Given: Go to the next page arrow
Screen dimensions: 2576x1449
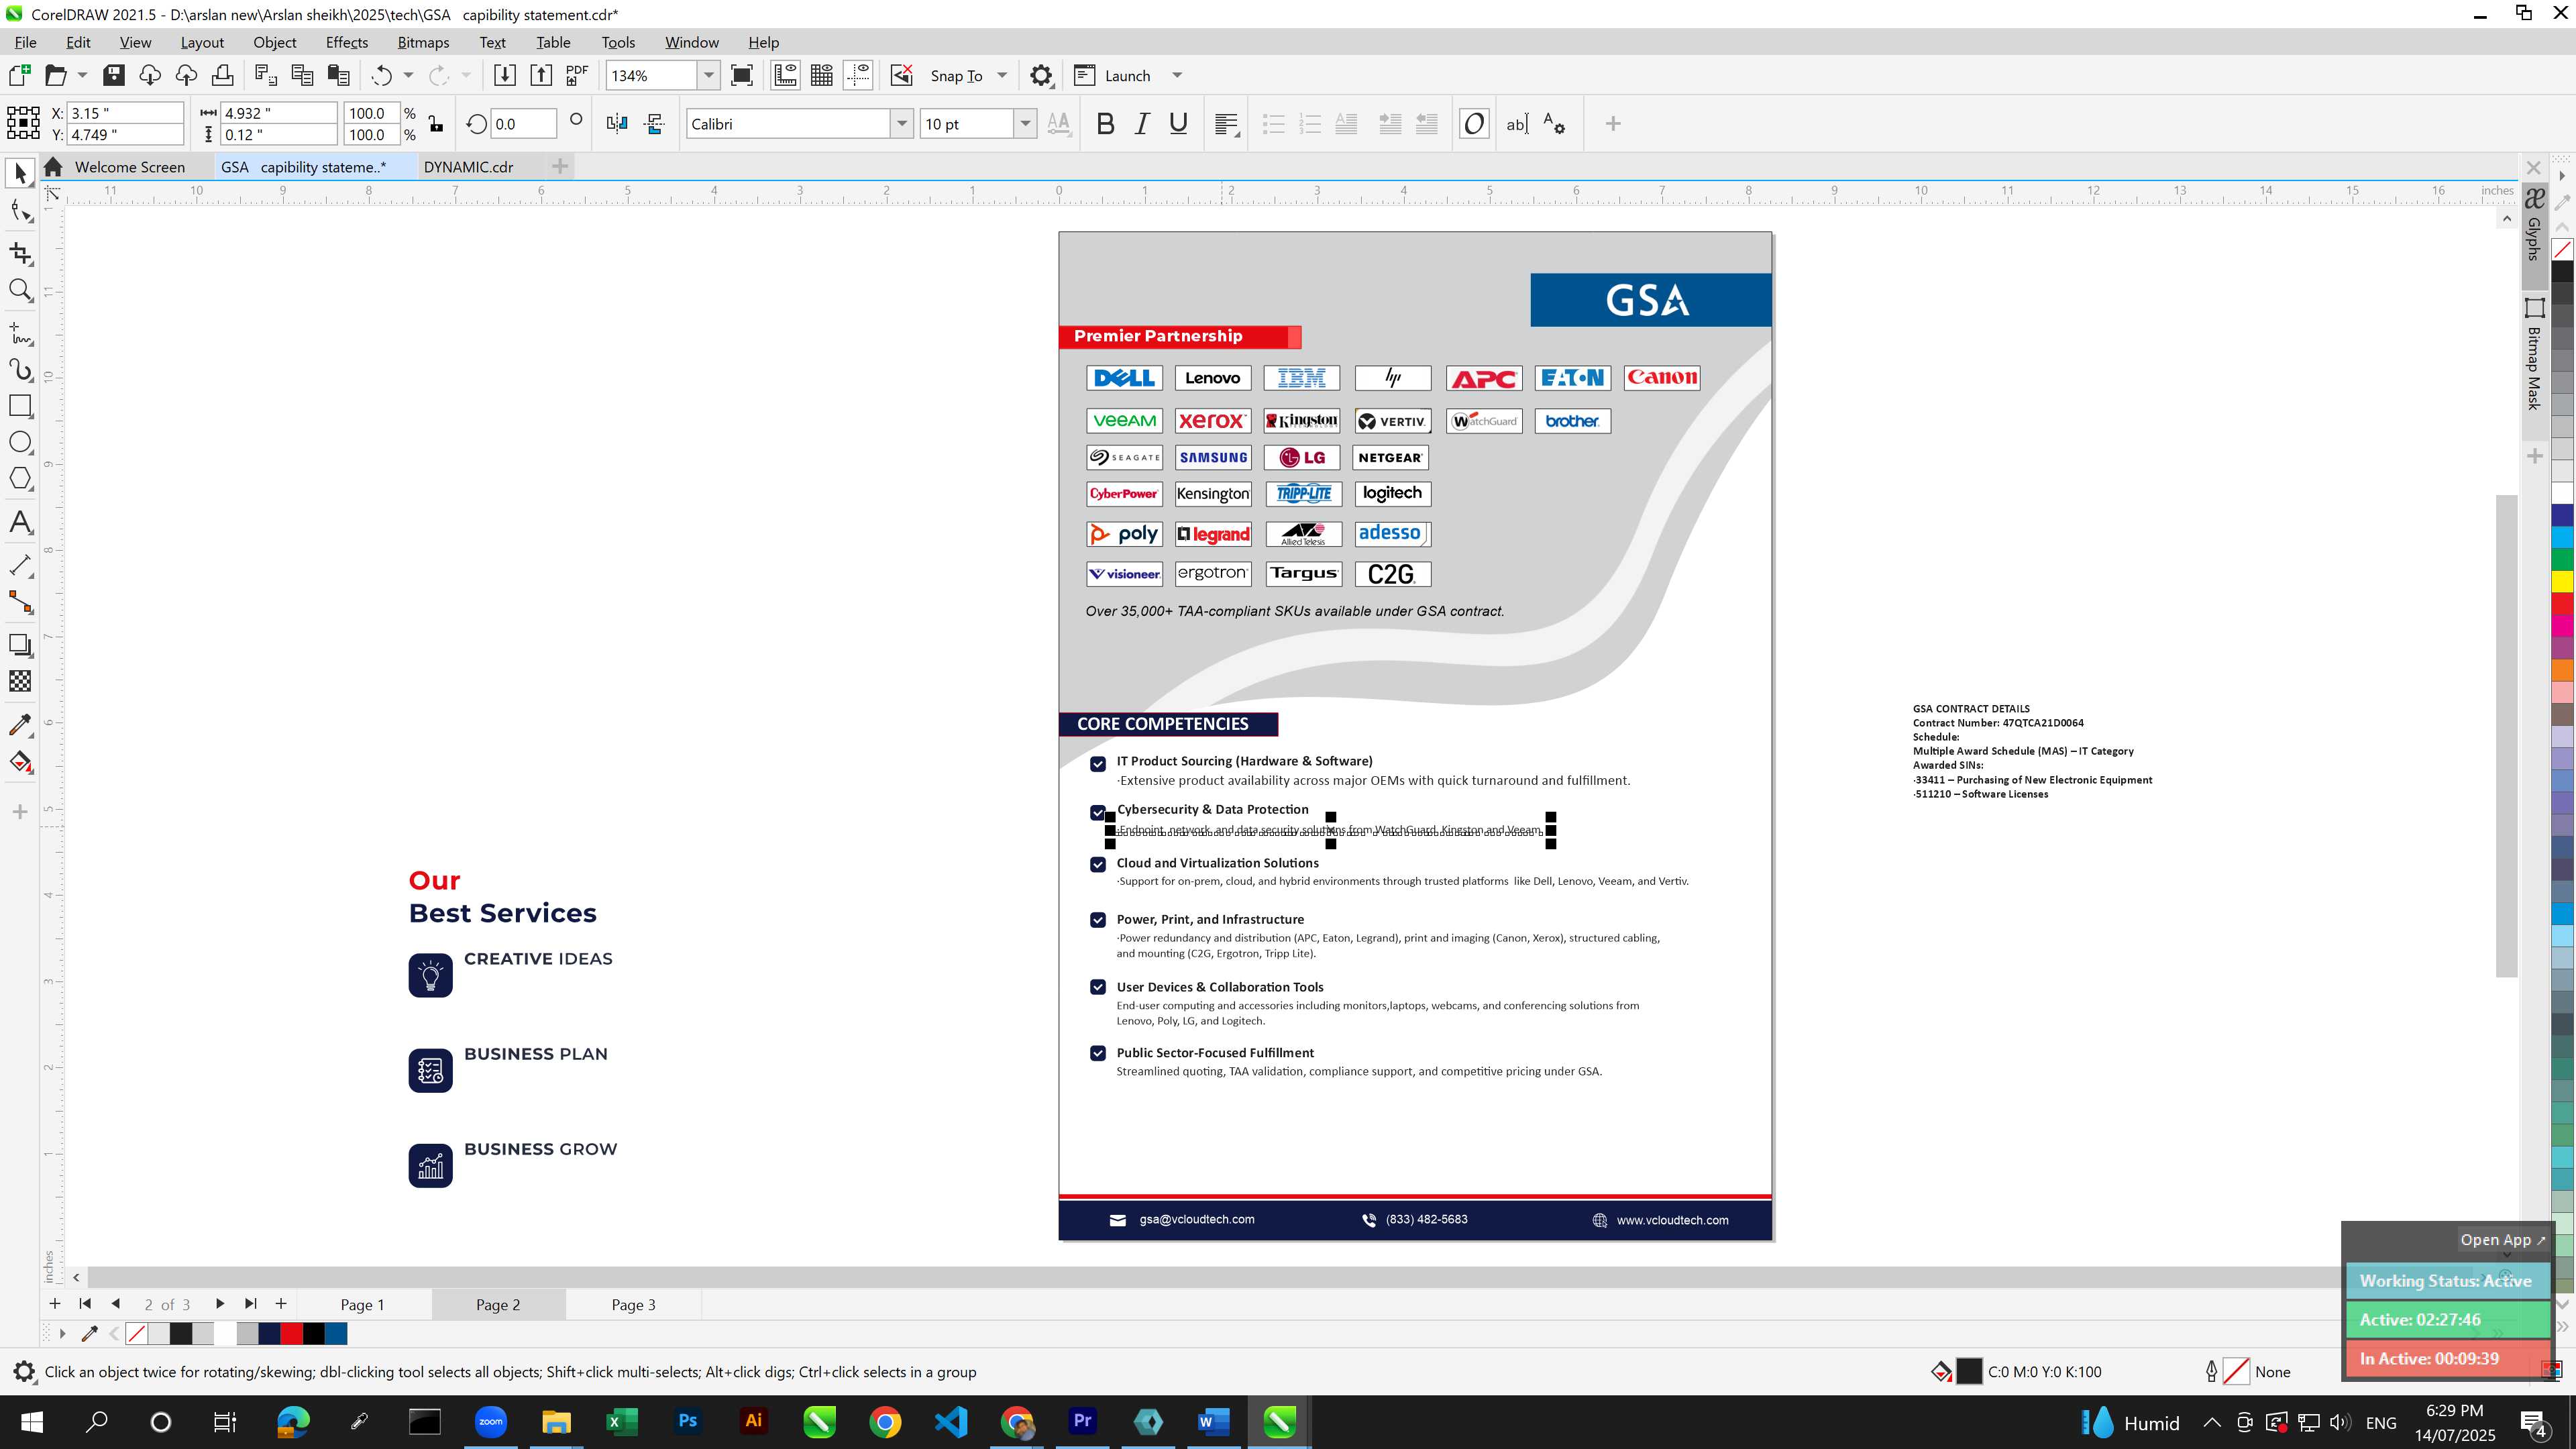Looking at the screenshot, I should pyautogui.click(x=219, y=1304).
